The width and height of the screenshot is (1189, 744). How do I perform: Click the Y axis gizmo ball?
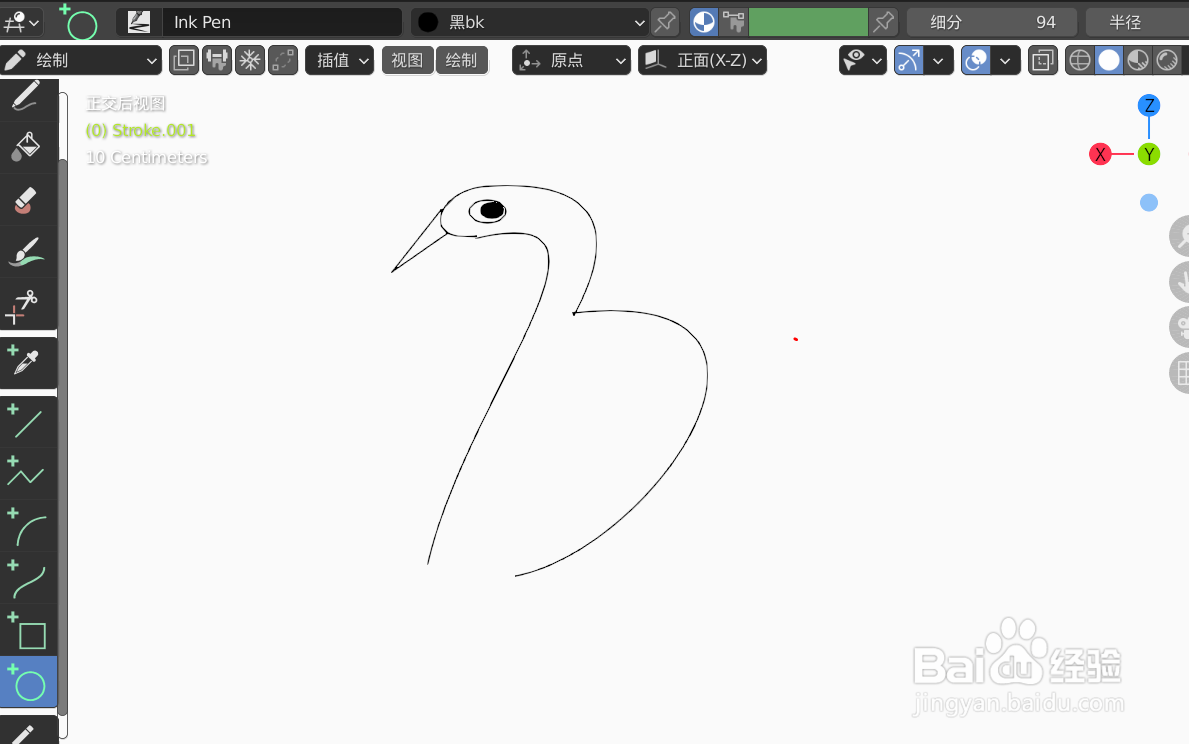click(1149, 155)
